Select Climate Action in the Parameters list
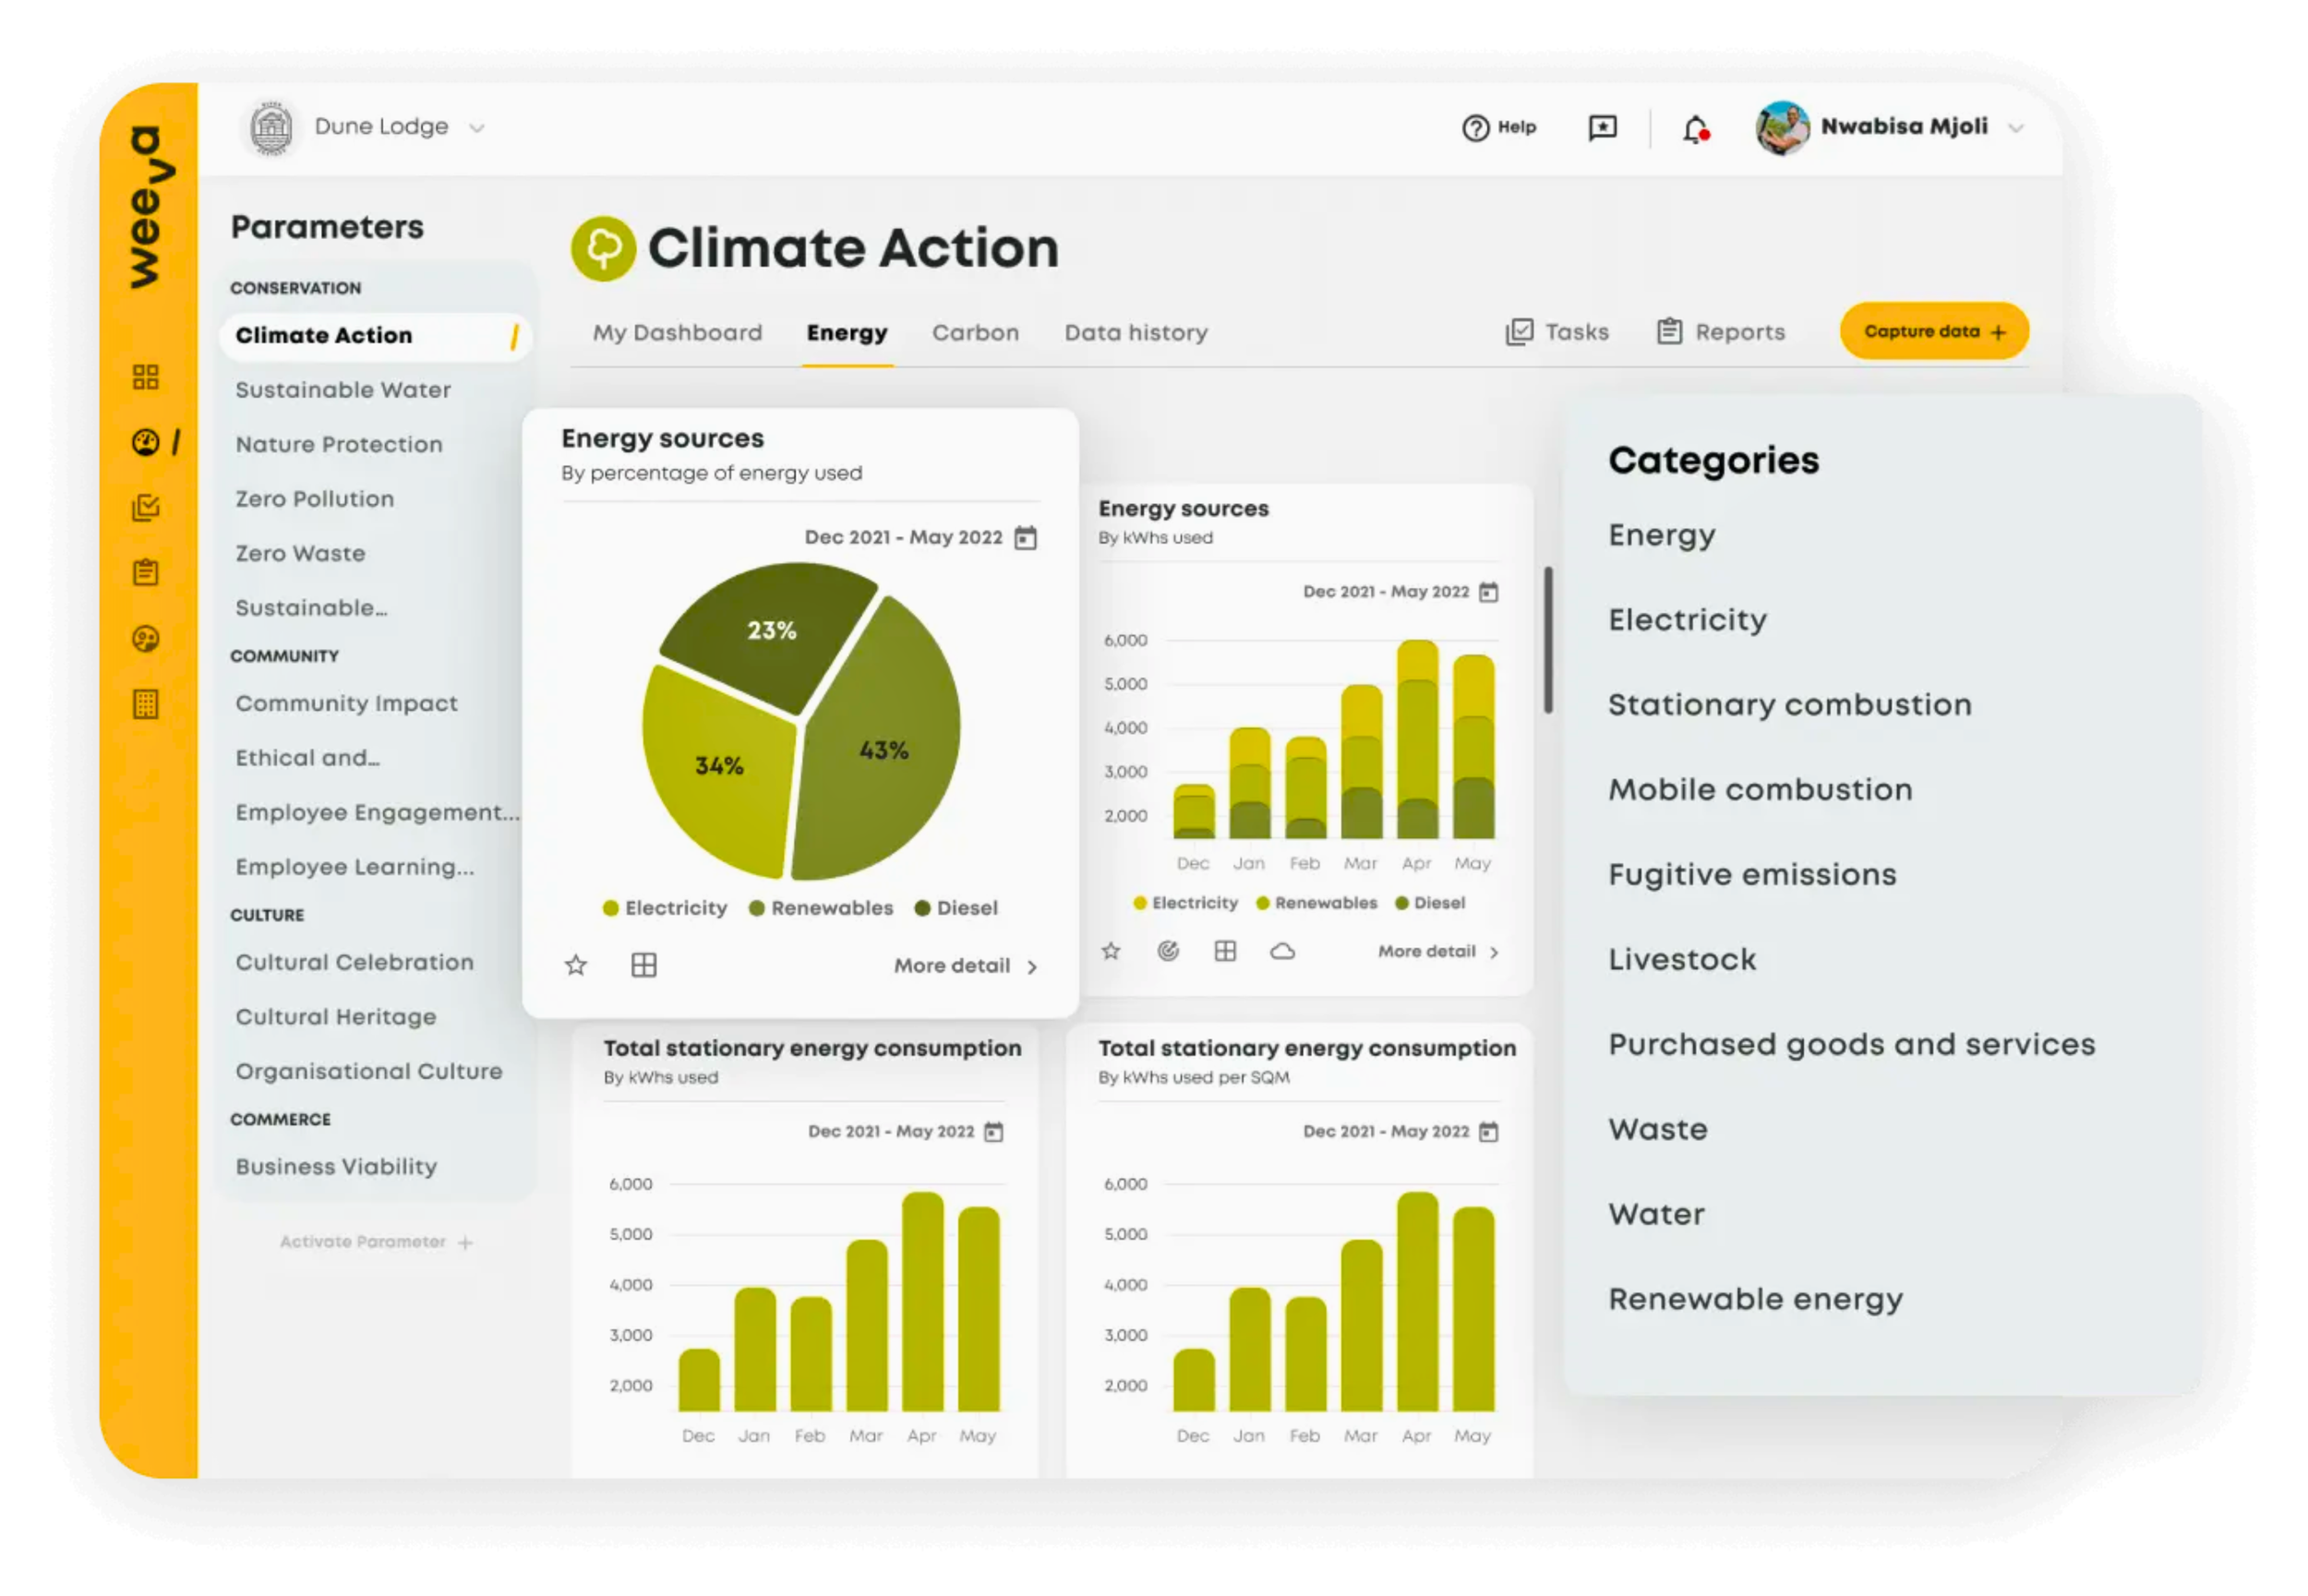 (x=324, y=335)
